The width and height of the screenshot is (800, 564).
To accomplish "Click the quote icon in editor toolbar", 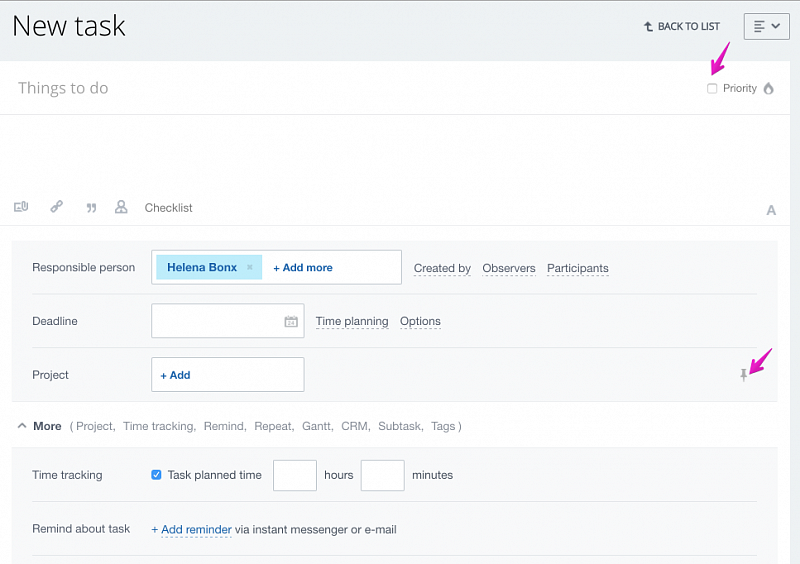I will [91, 208].
